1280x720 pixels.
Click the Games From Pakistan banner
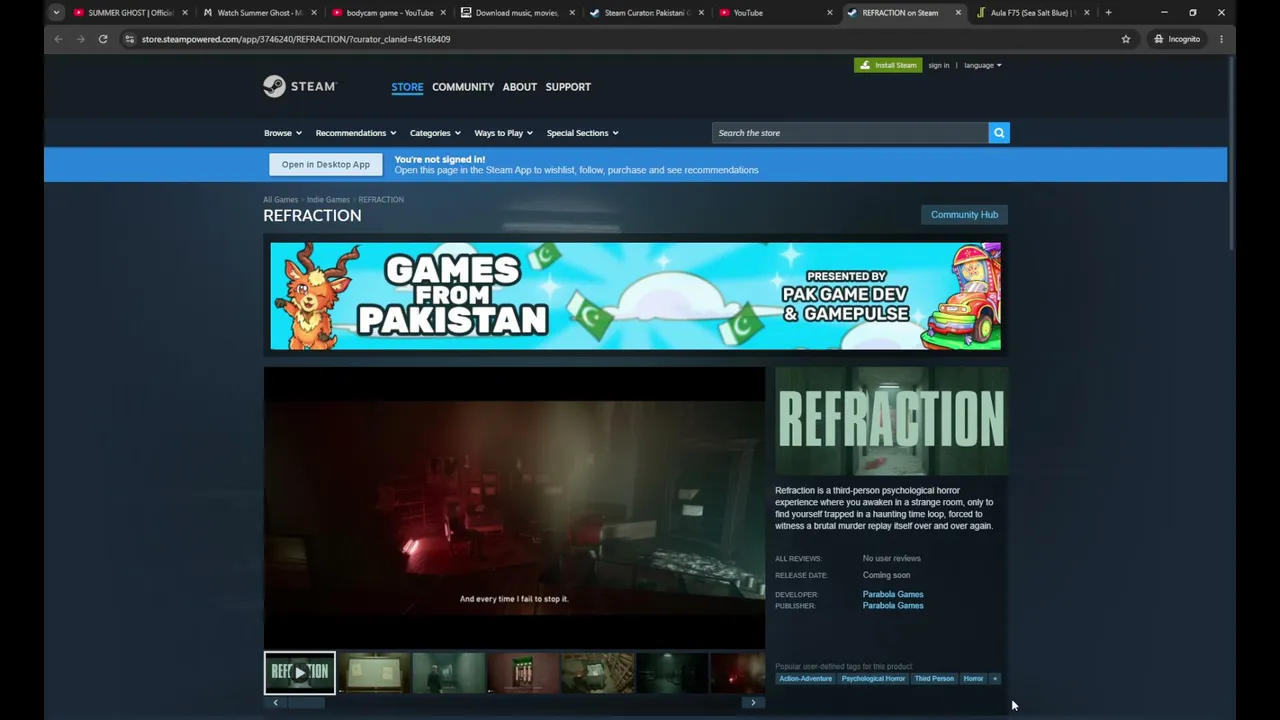point(636,296)
